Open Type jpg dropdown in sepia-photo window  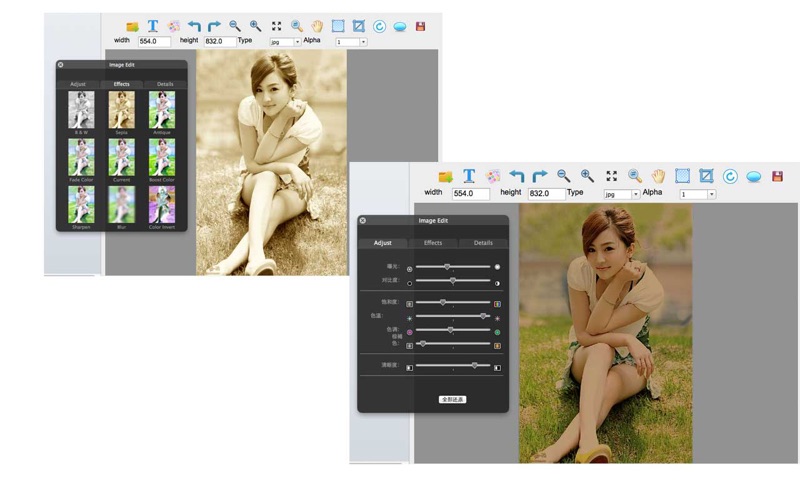(285, 42)
